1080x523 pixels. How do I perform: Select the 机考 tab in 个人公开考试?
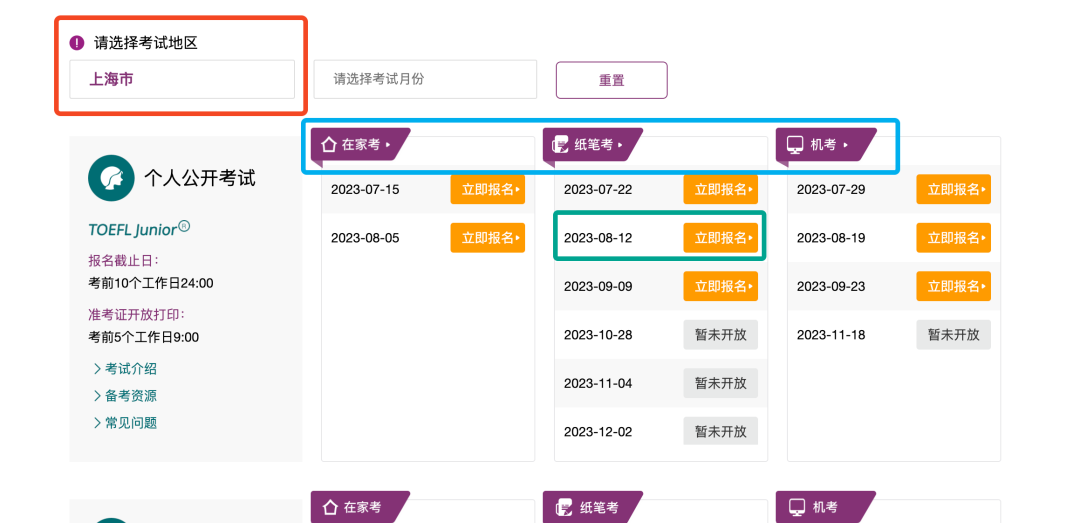(x=825, y=145)
